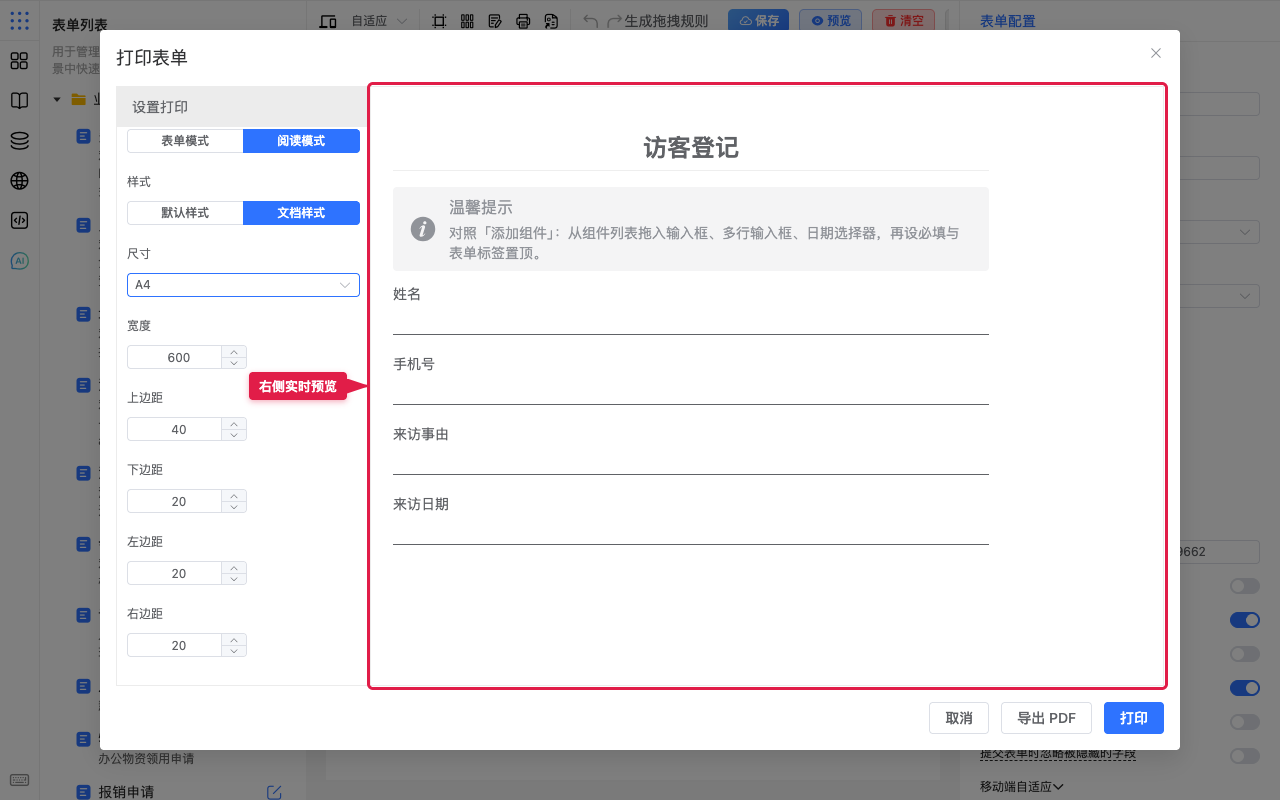Click the undo arrow in toolbar

pos(590,21)
